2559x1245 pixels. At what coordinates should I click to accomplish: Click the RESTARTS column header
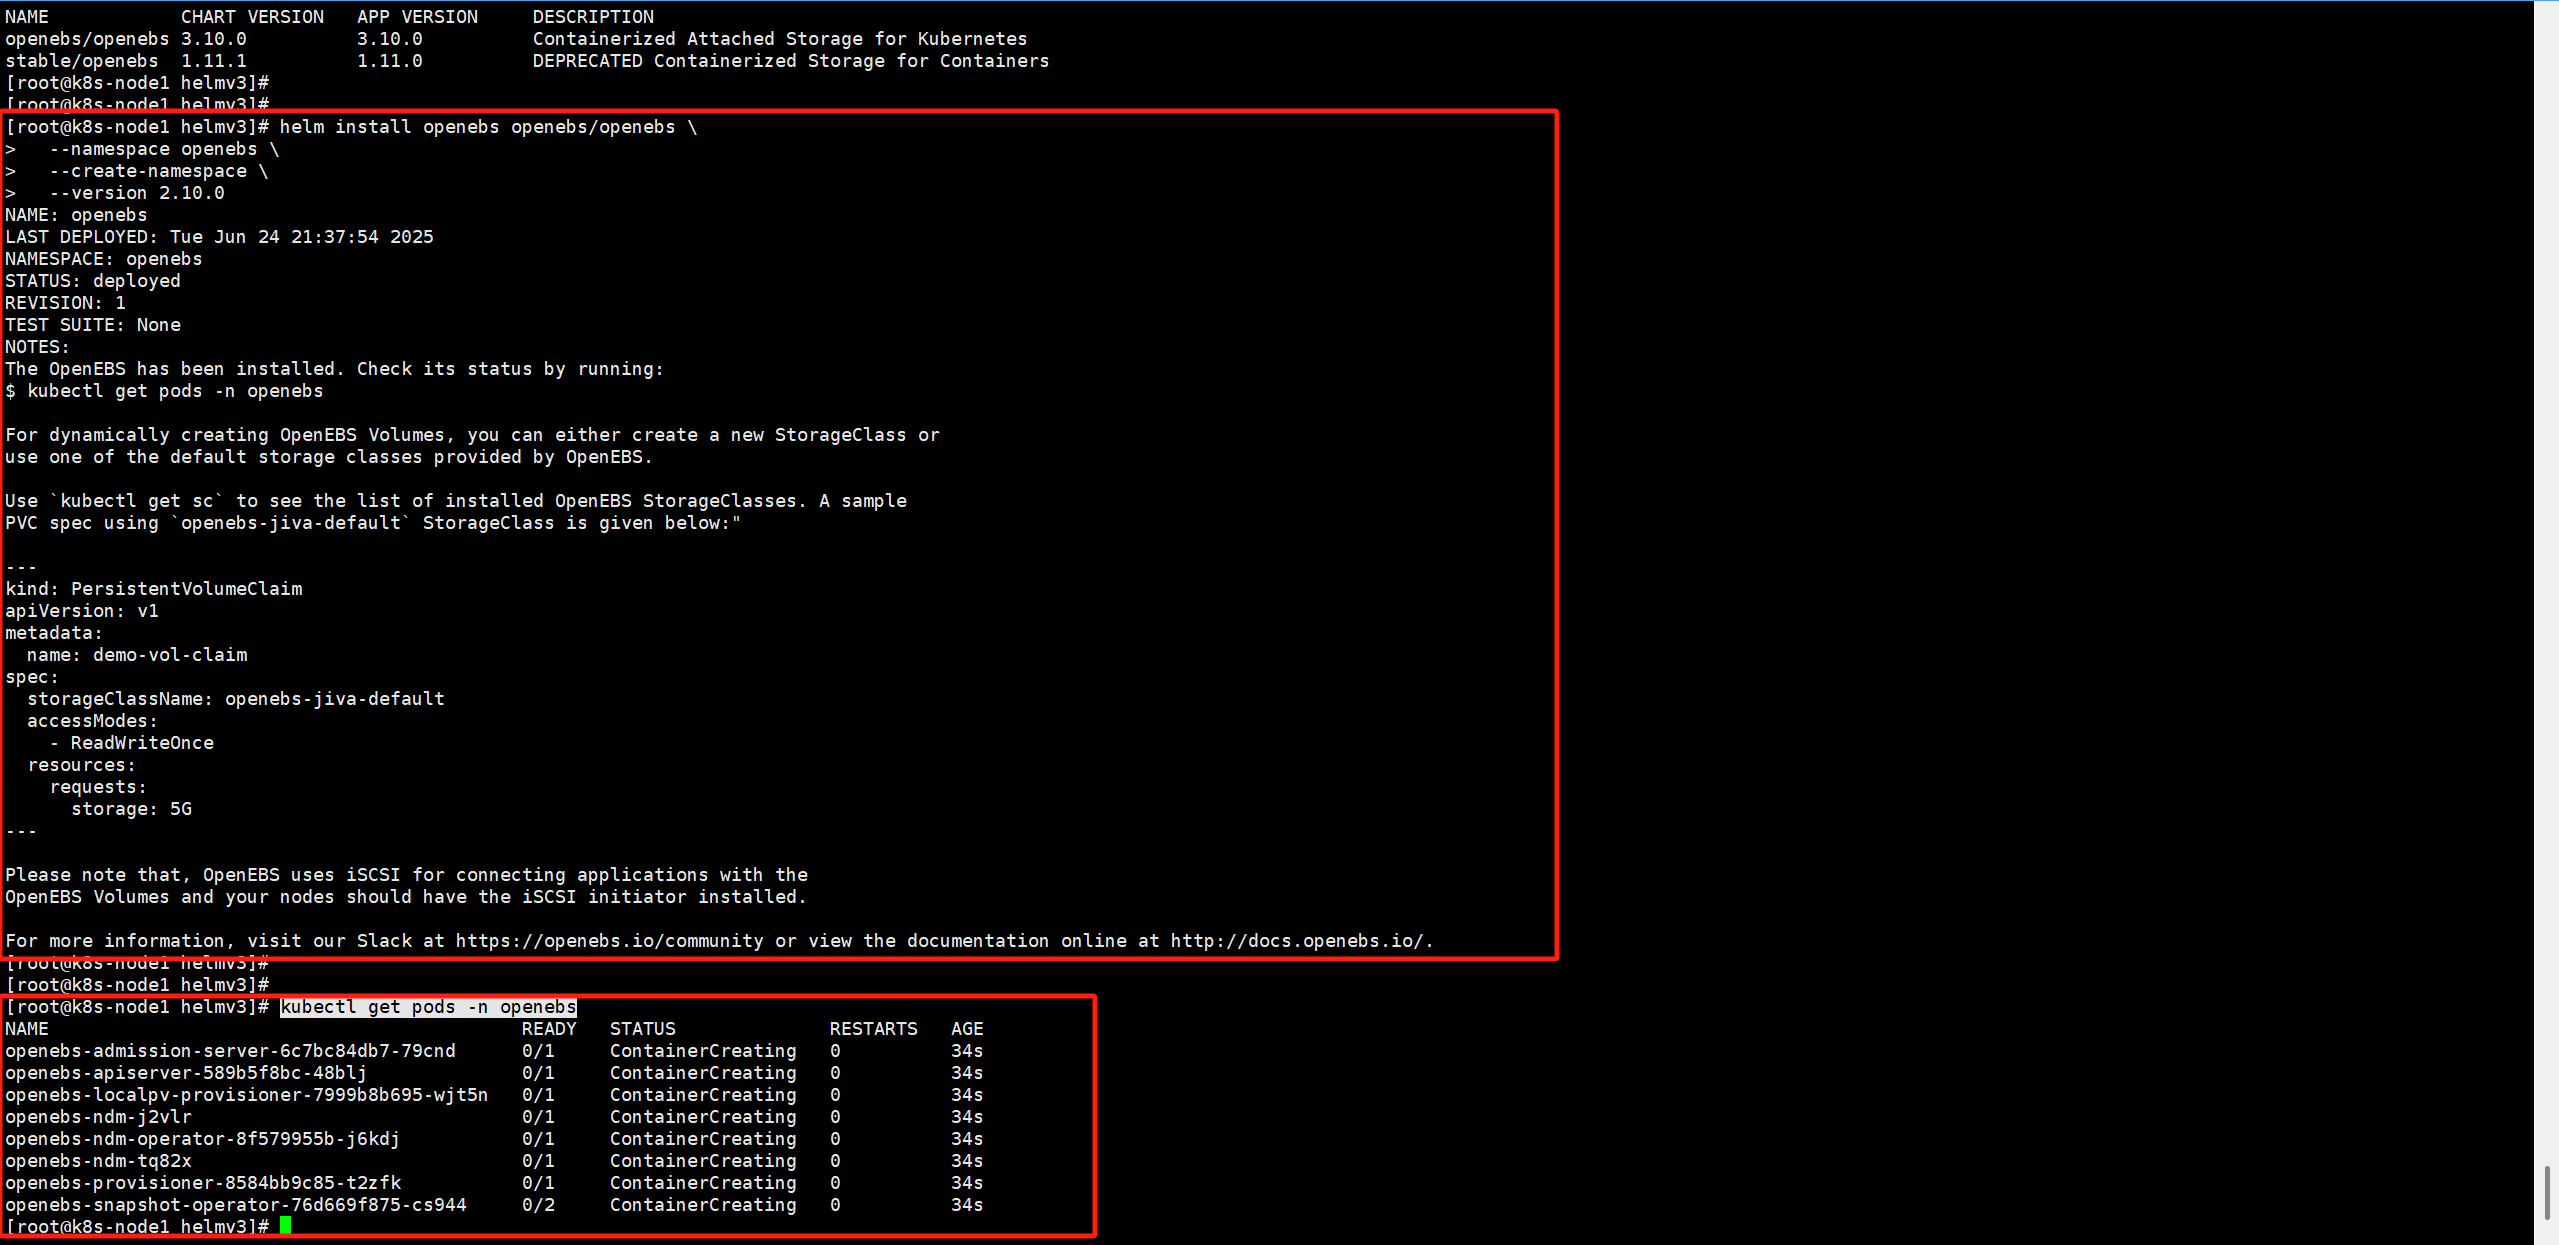[x=874, y=1029]
